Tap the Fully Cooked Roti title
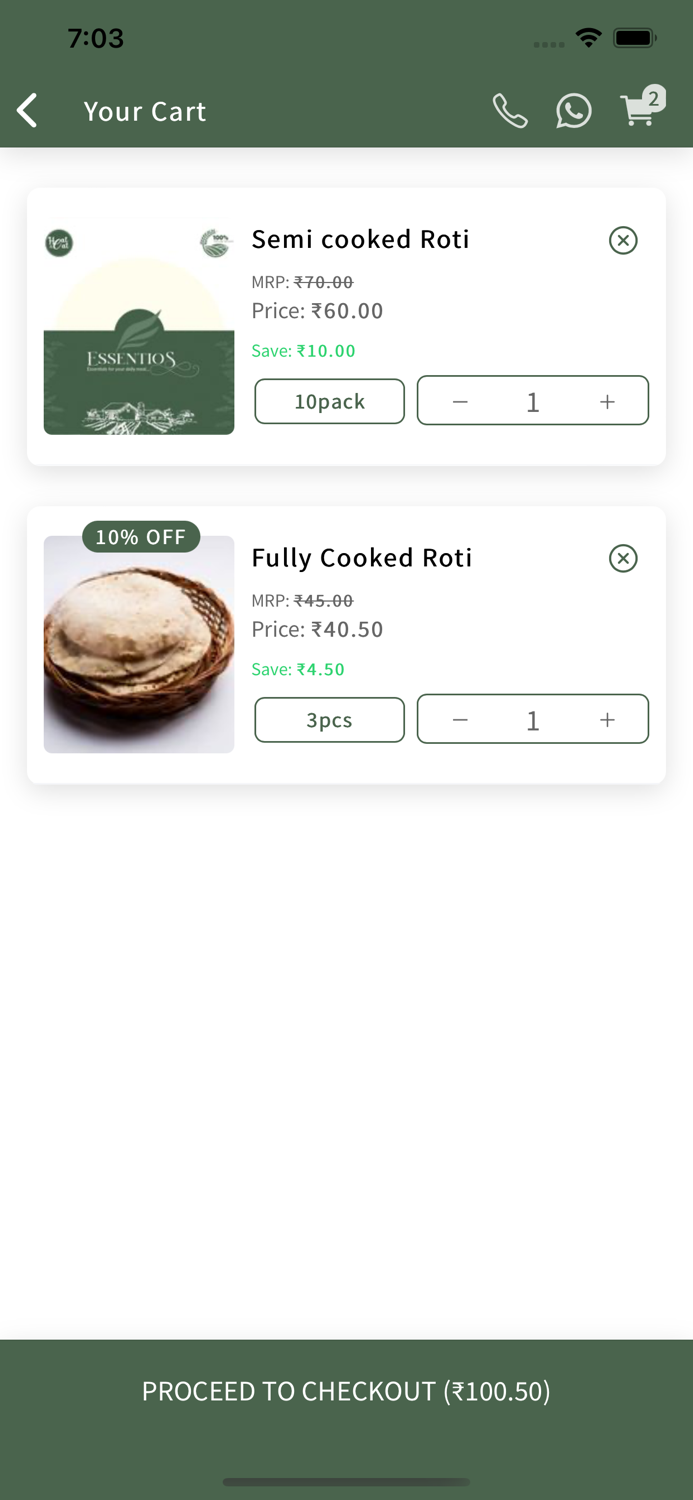 point(361,557)
